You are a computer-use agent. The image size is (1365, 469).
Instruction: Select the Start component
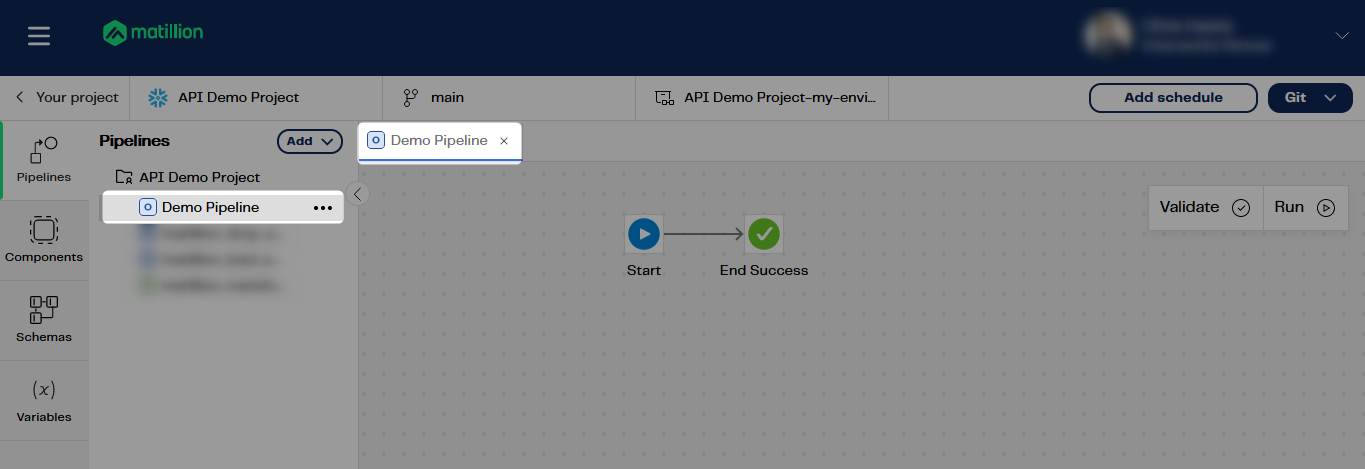point(644,234)
